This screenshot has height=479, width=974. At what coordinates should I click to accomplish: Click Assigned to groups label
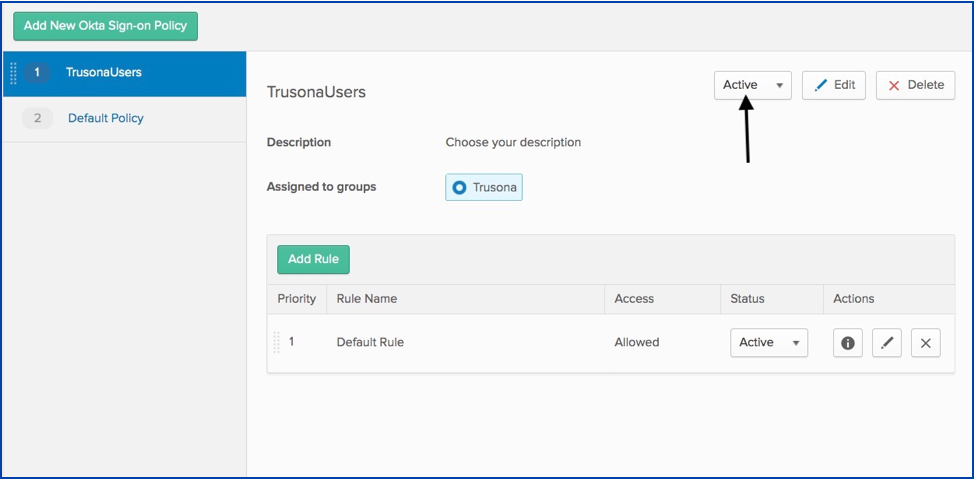coord(321,186)
